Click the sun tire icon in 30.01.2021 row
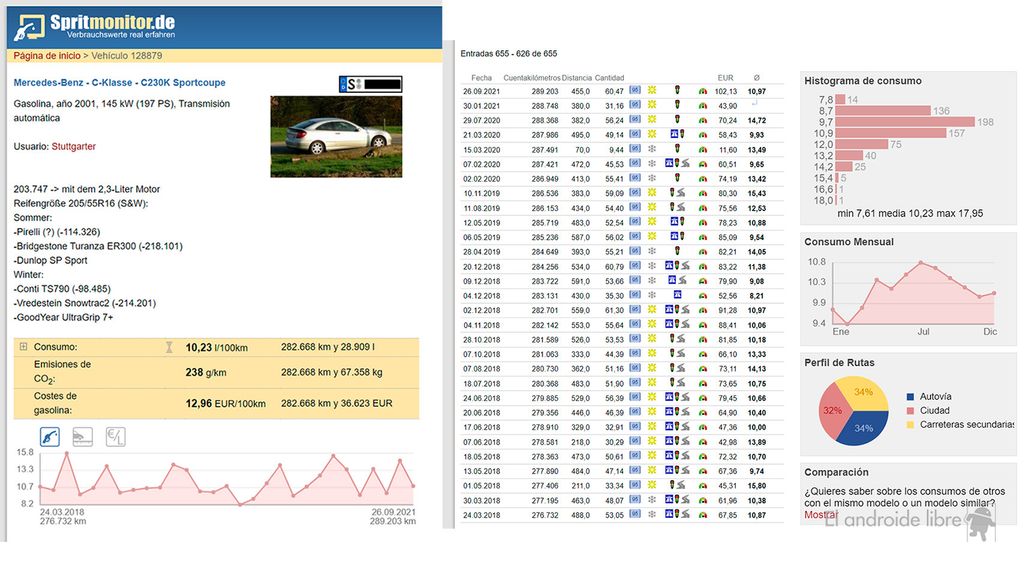This screenshot has height=576, width=1024. [652, 105]
